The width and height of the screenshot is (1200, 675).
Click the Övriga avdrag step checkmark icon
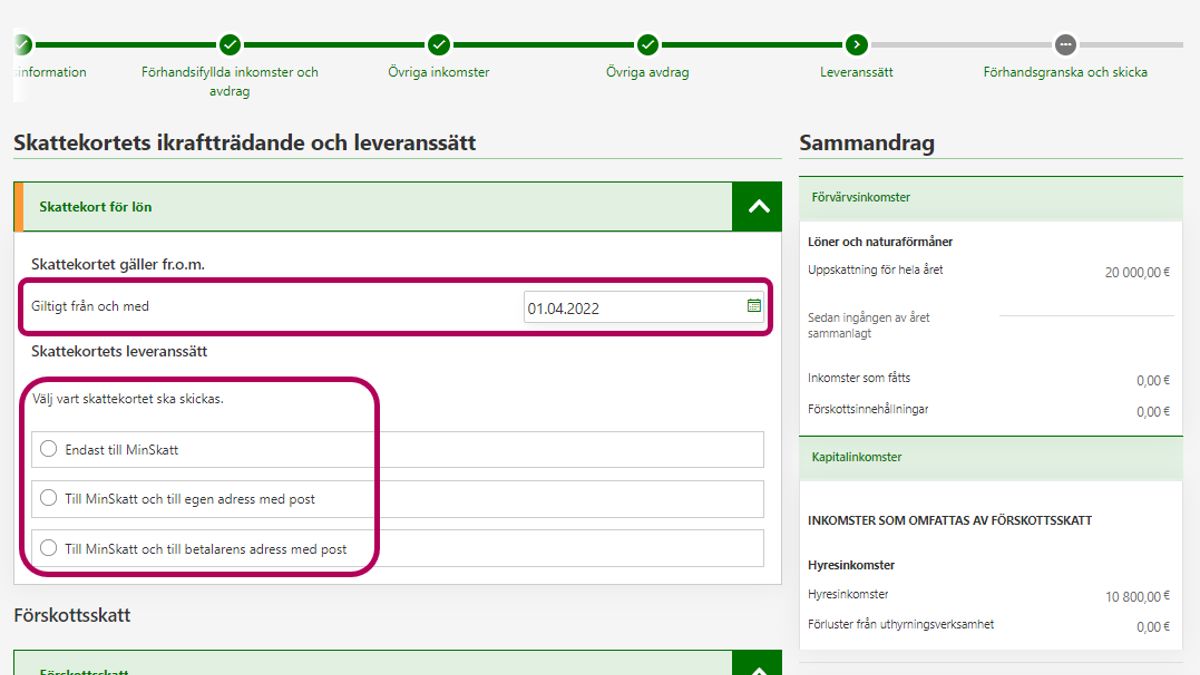click(648, 45)
